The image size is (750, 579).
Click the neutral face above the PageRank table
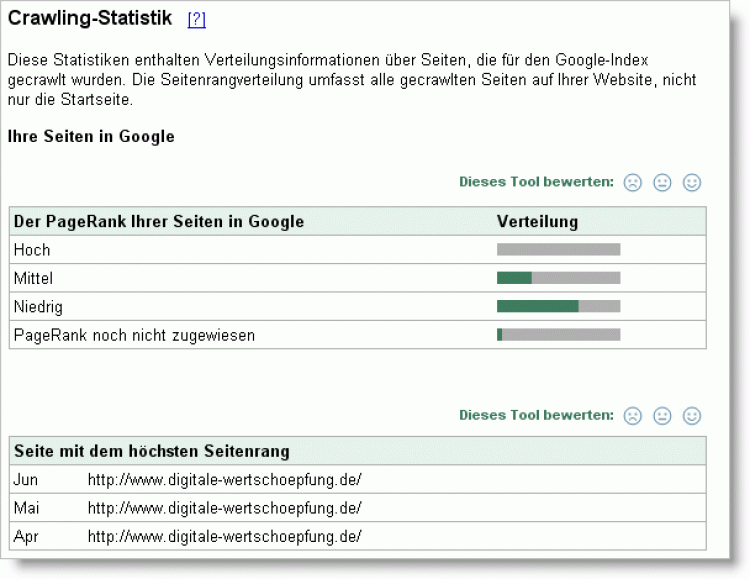(662, 183)
